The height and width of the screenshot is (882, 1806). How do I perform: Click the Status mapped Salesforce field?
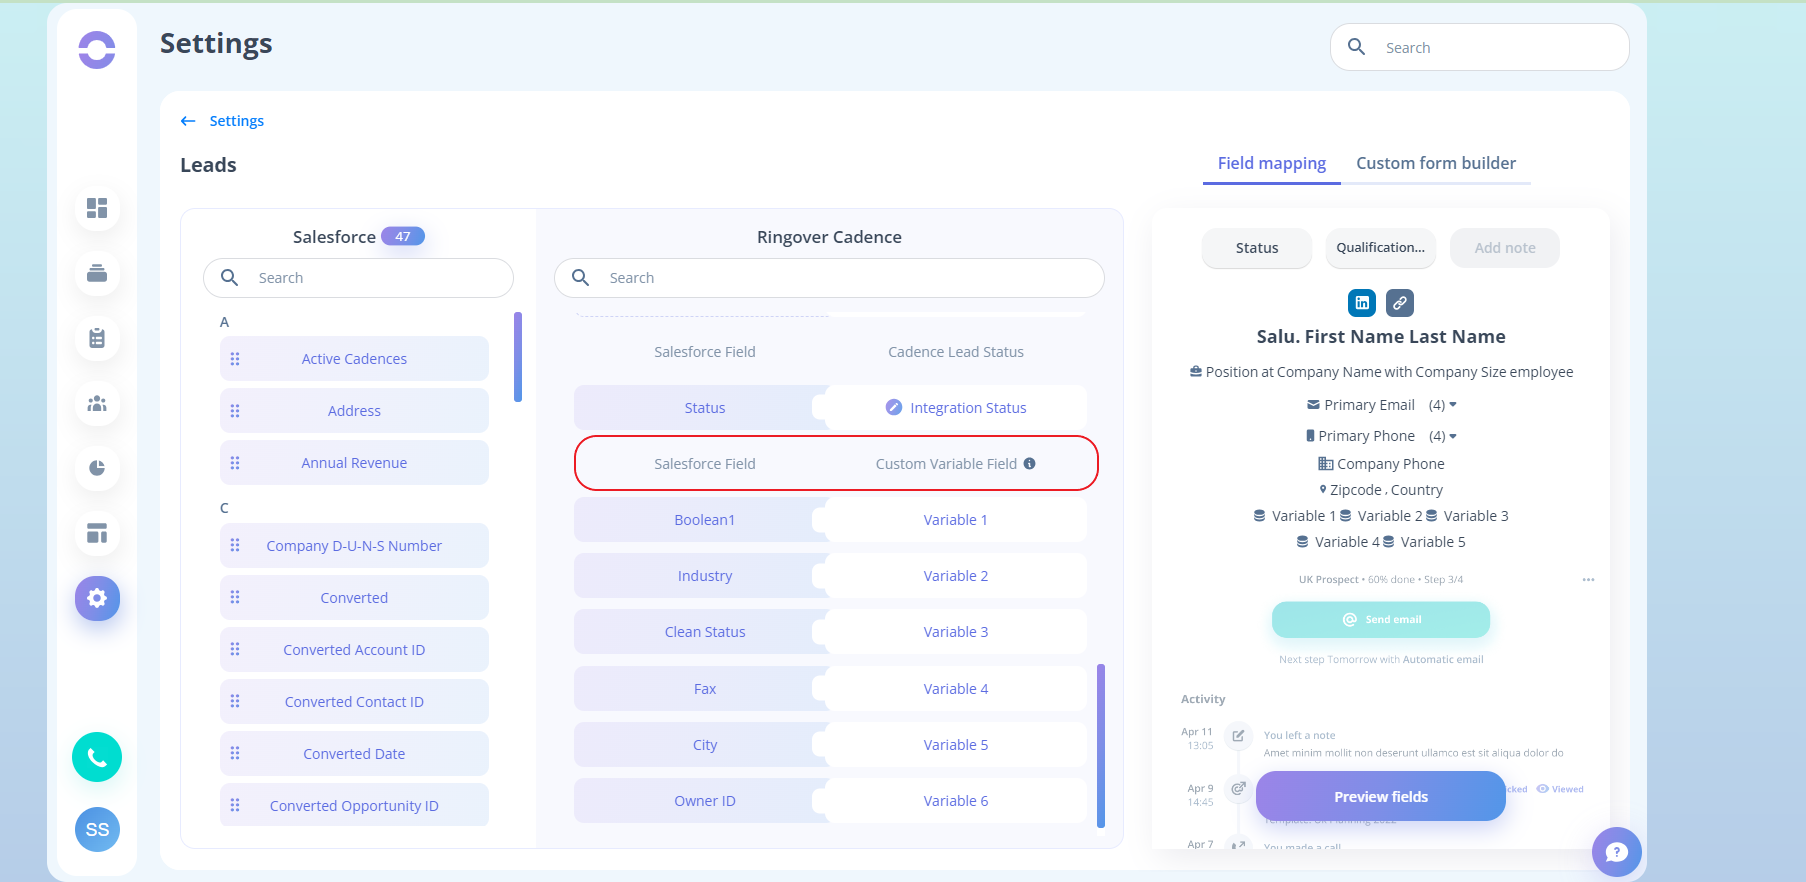pyautogui.click(x=703, y=408)
